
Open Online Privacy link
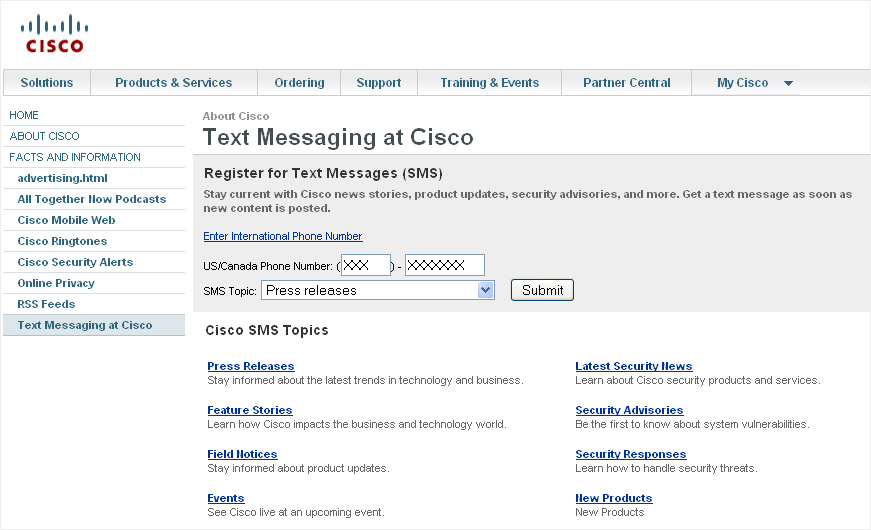pos(56,283)
